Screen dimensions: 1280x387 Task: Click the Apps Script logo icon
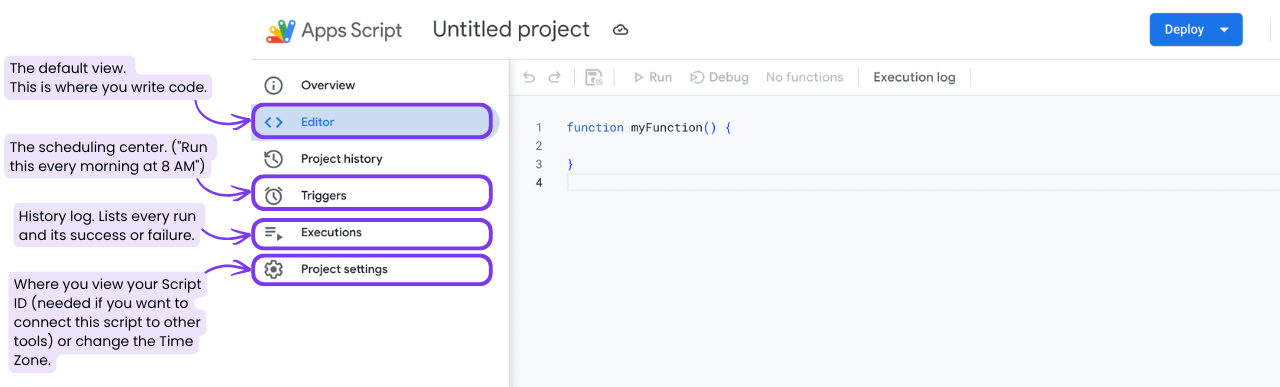(x=280, y=31)
